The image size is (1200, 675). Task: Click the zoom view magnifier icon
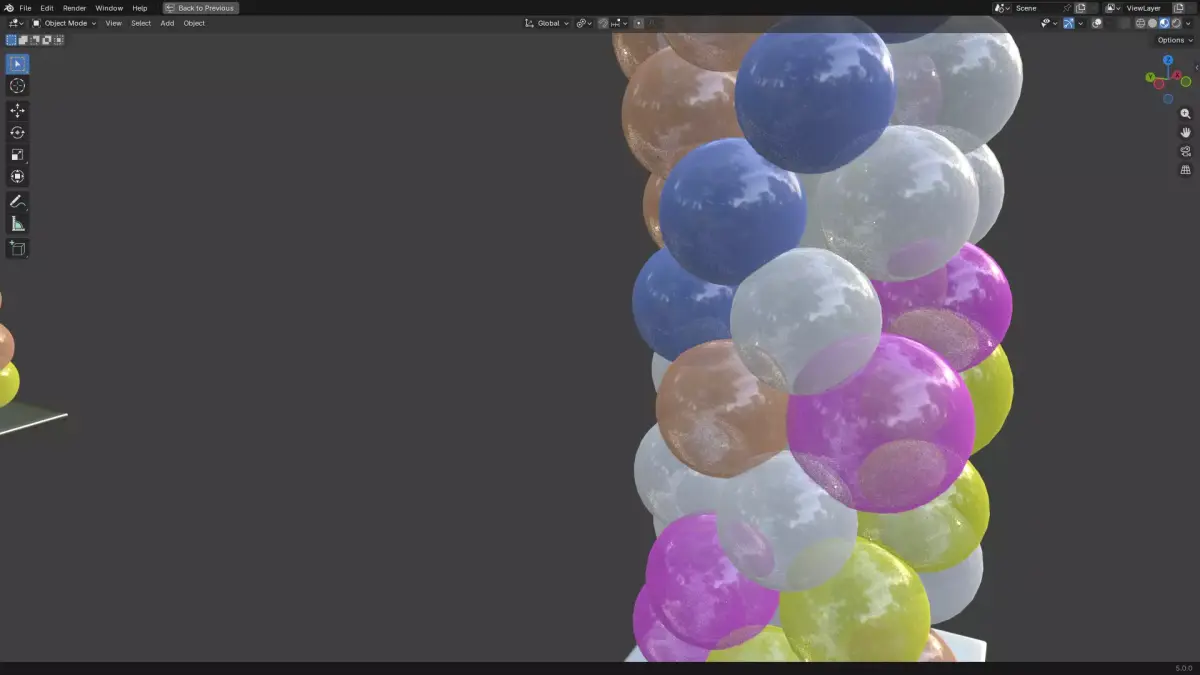pyautogui.click(x=1186, y=113)
